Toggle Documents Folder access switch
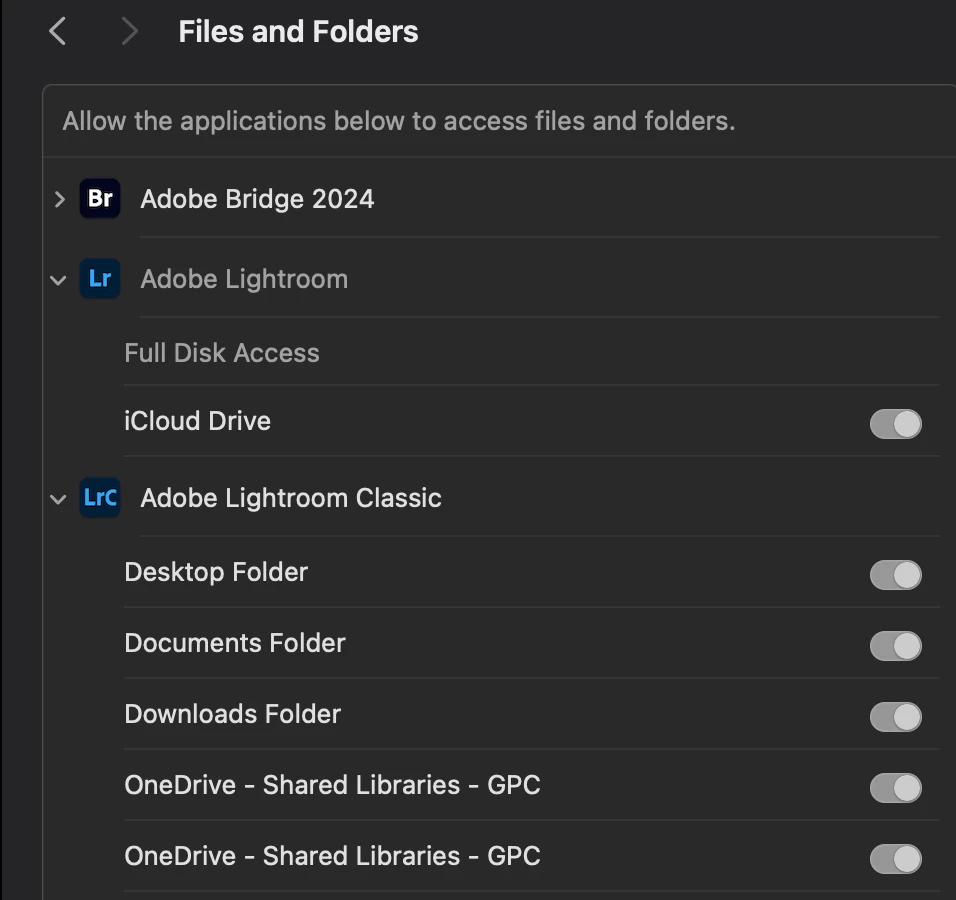Image resolution: width=956 pixels, height=900 pixels. pyautogui.click(x=895, y=646)
